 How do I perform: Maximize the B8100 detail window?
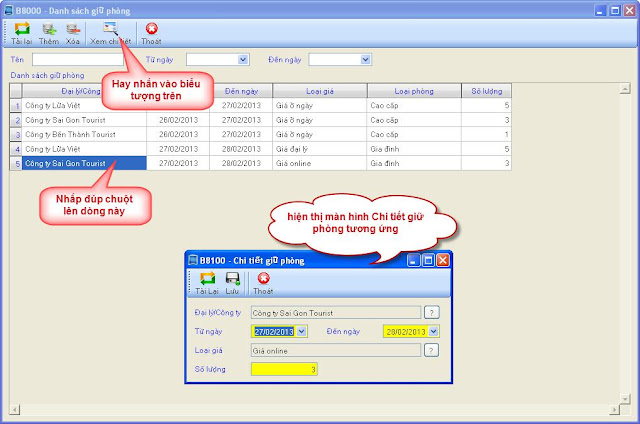click(x=428, y=260)
